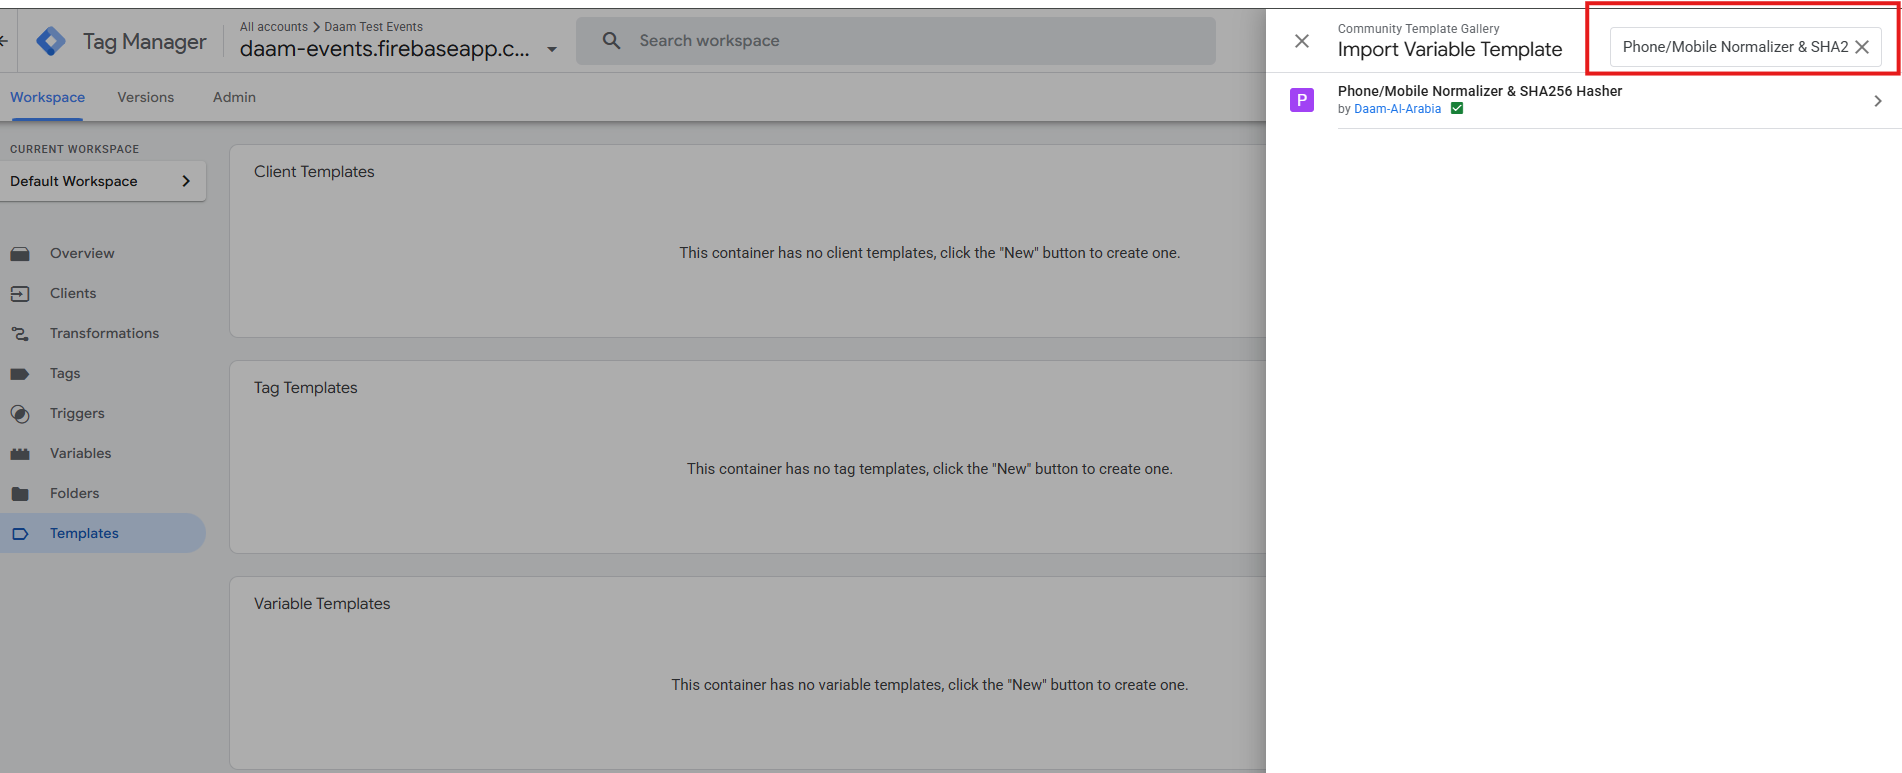This screenshot has width=1902, height=773.
Task: Switch to the Workspace tab
Action: (47, 97)
